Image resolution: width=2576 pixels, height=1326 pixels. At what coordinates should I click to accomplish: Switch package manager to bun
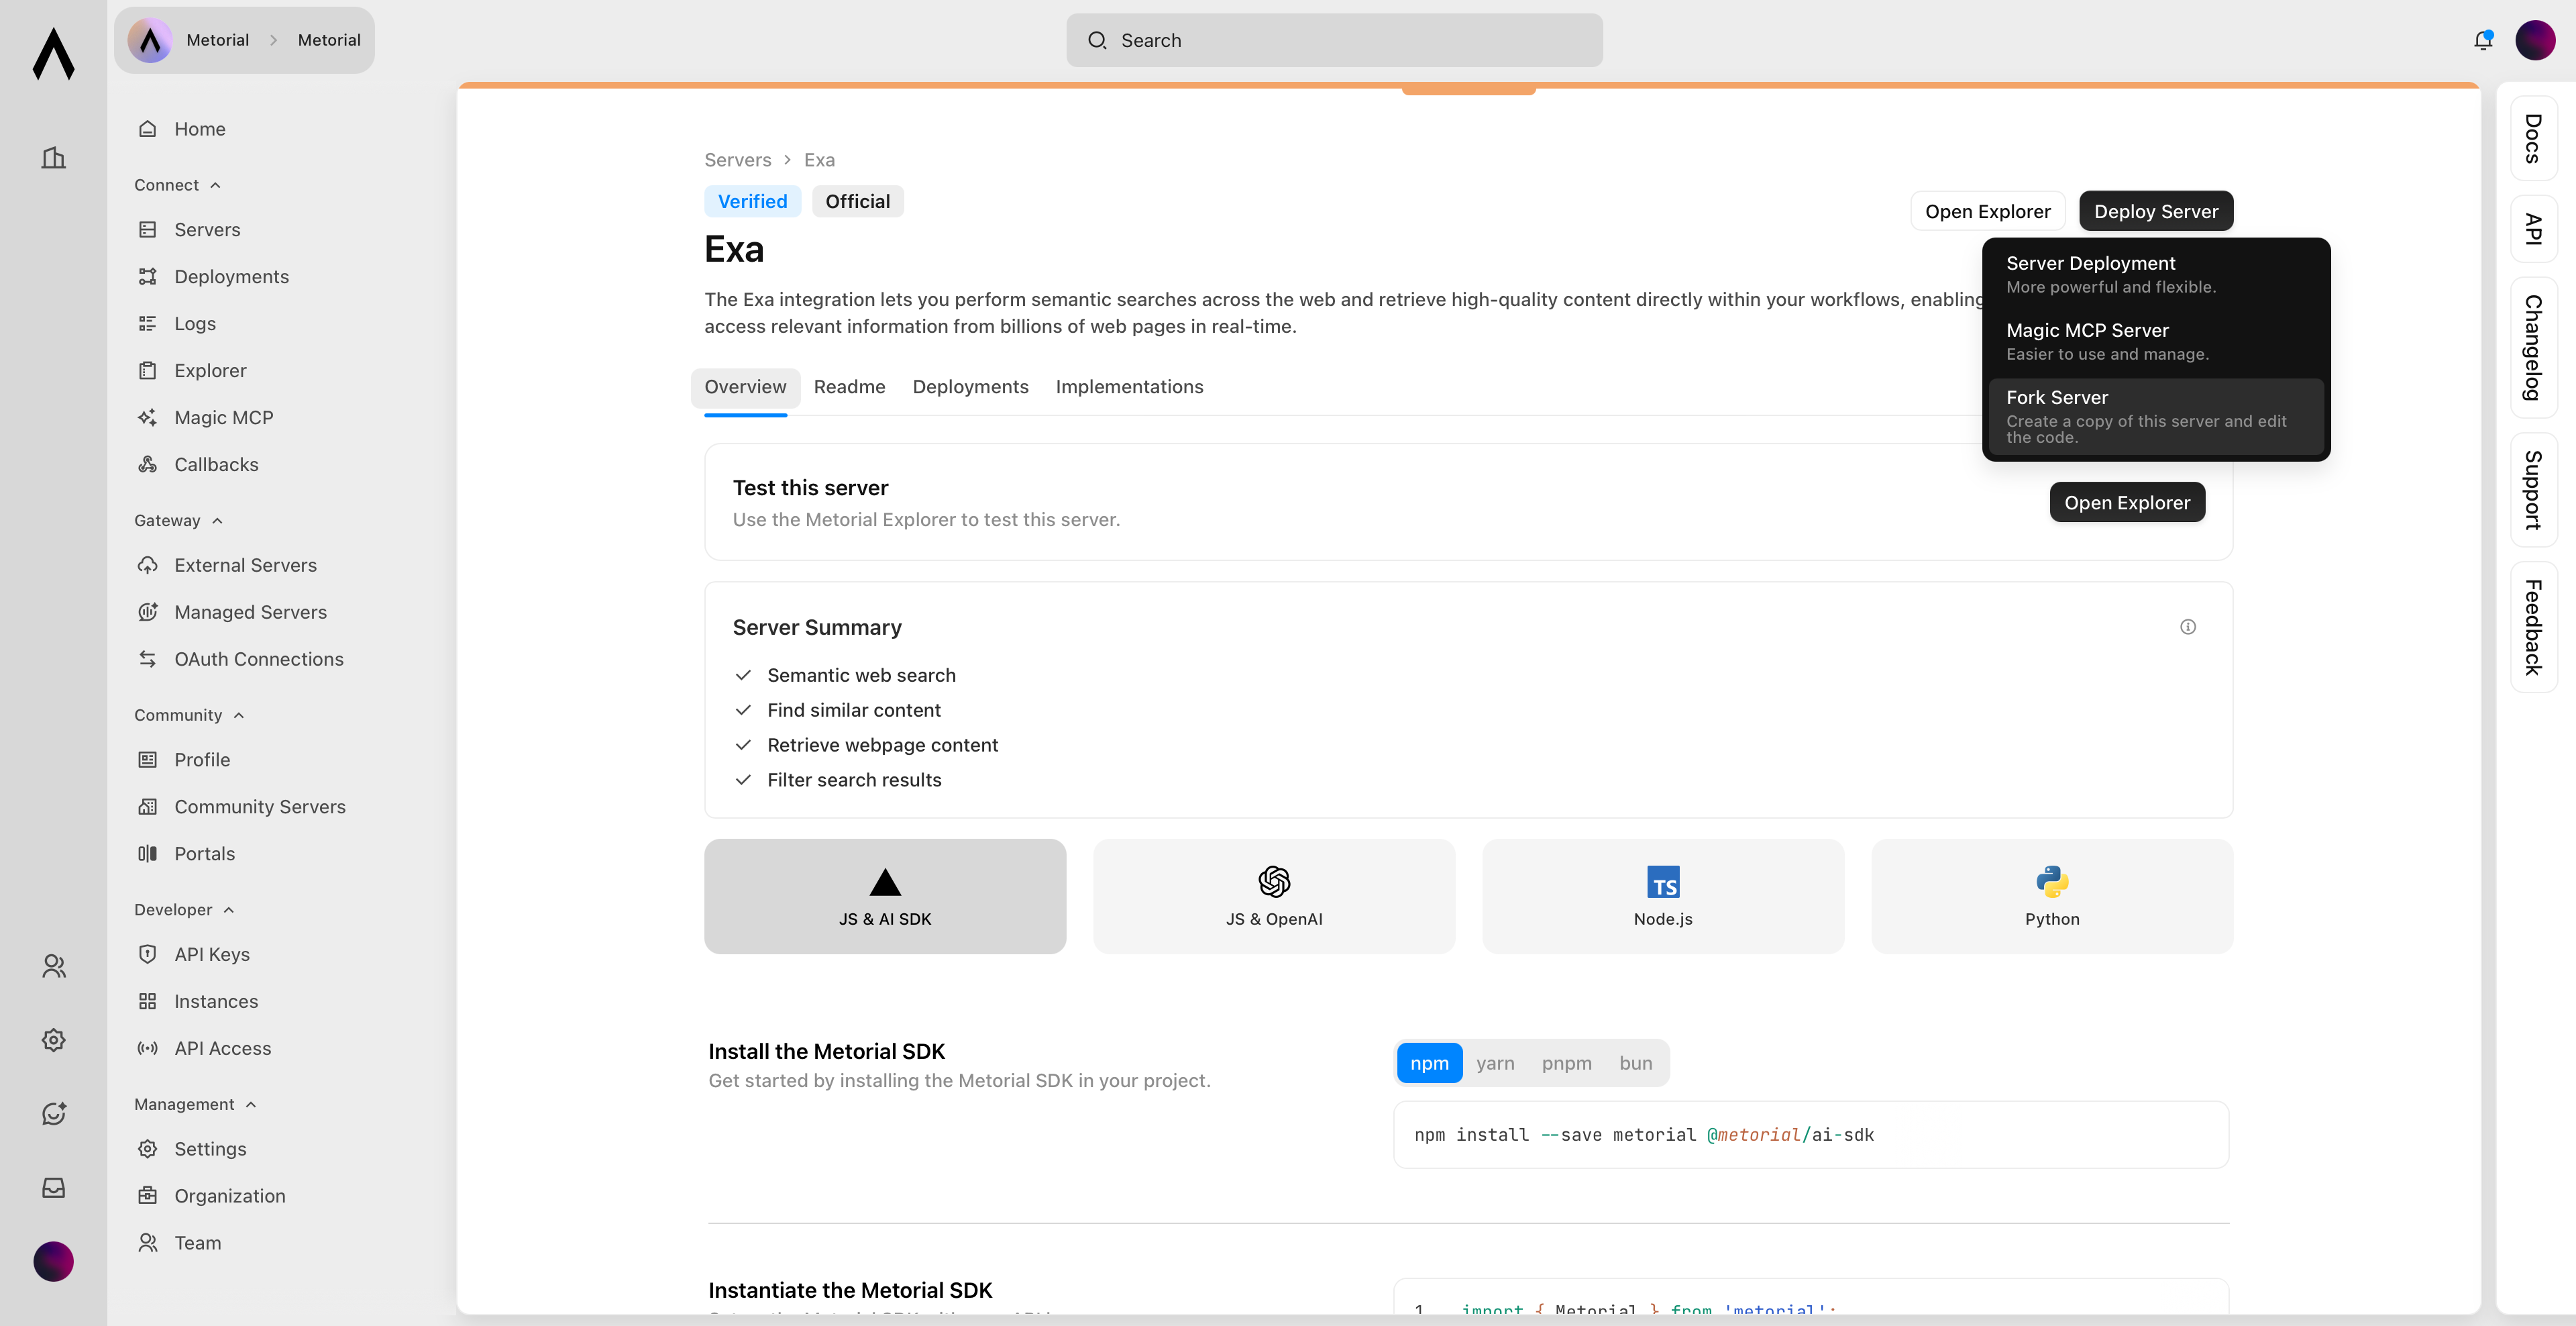pyautogui.click(x=1635, y=1063)
